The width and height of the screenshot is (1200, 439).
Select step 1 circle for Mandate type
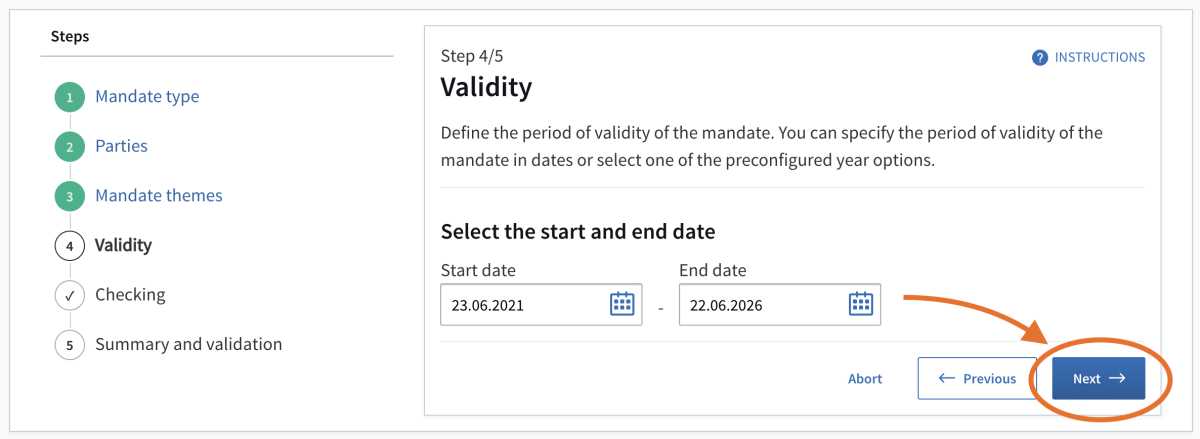(70, 97)
